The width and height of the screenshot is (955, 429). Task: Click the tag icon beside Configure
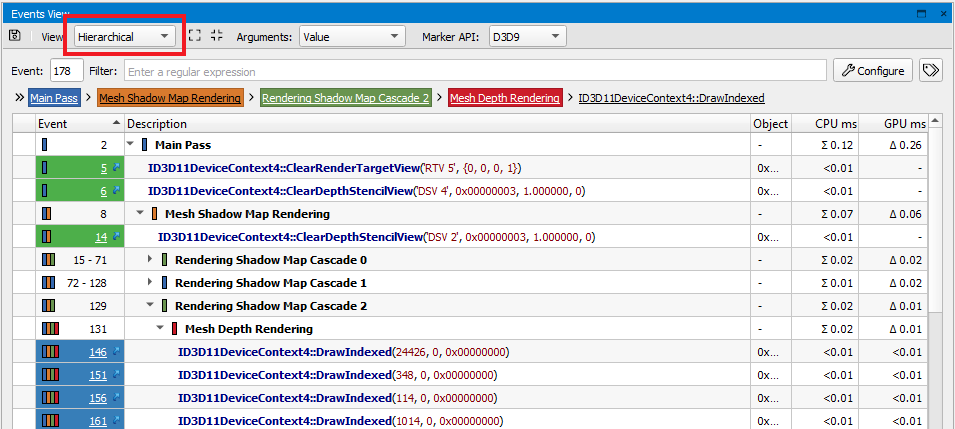tap(931, 71)
